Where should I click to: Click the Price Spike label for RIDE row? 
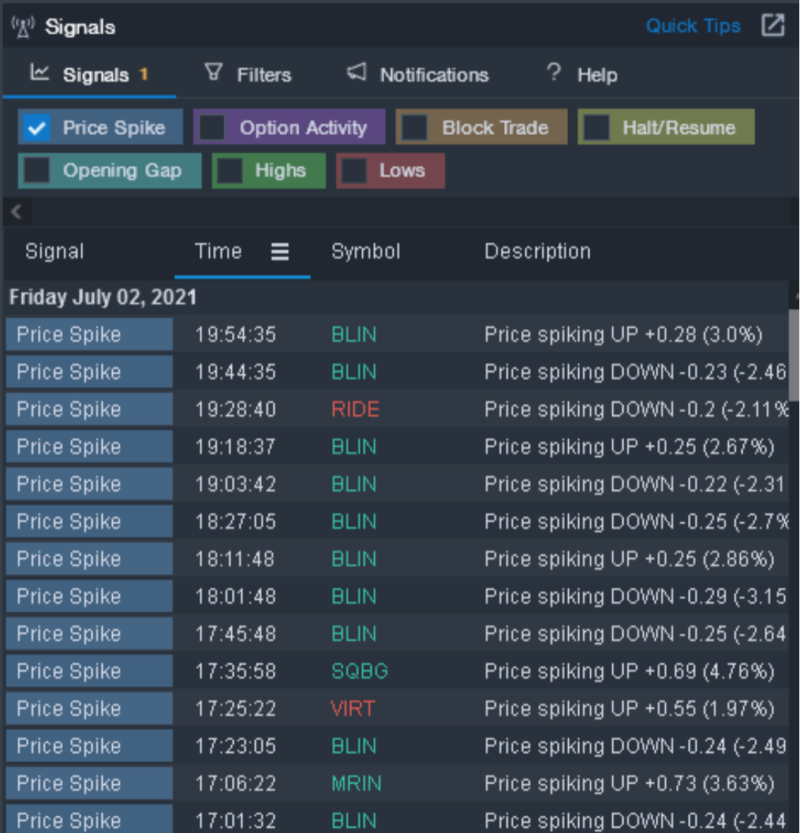(89, 410)
